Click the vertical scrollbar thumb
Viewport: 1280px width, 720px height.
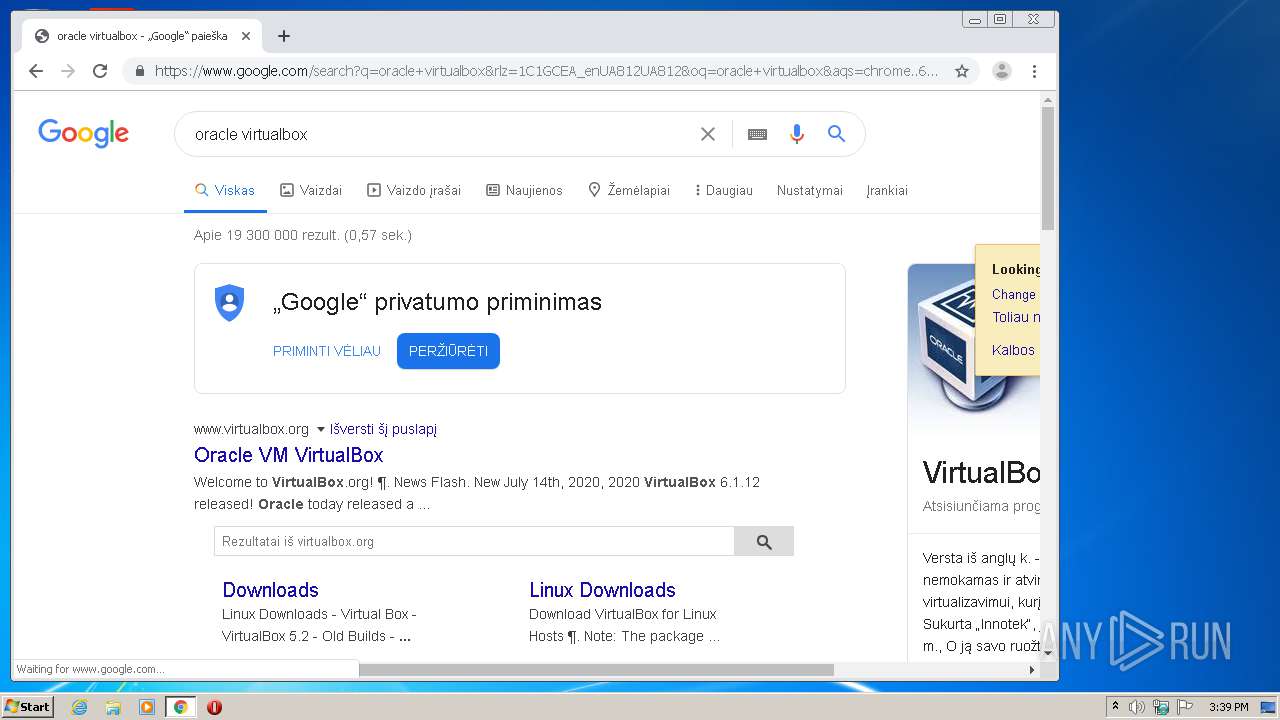[1048, 168]
